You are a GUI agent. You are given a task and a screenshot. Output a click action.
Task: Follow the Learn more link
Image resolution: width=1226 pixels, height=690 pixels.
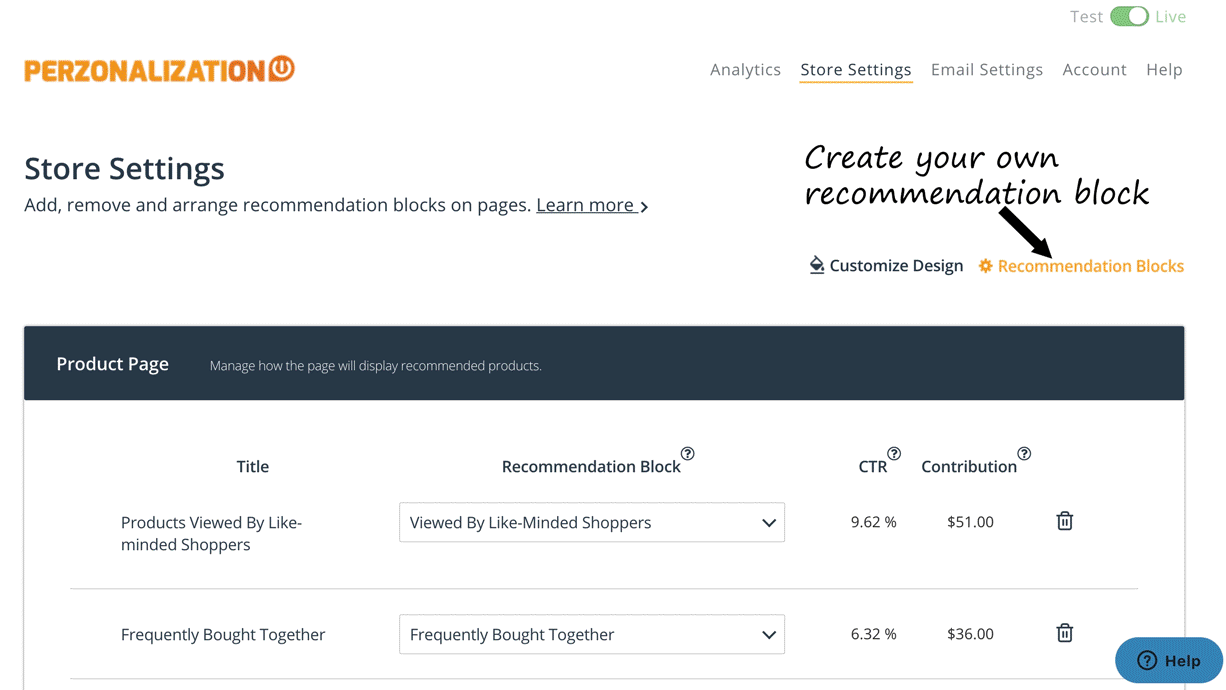[x=592, y=205]
